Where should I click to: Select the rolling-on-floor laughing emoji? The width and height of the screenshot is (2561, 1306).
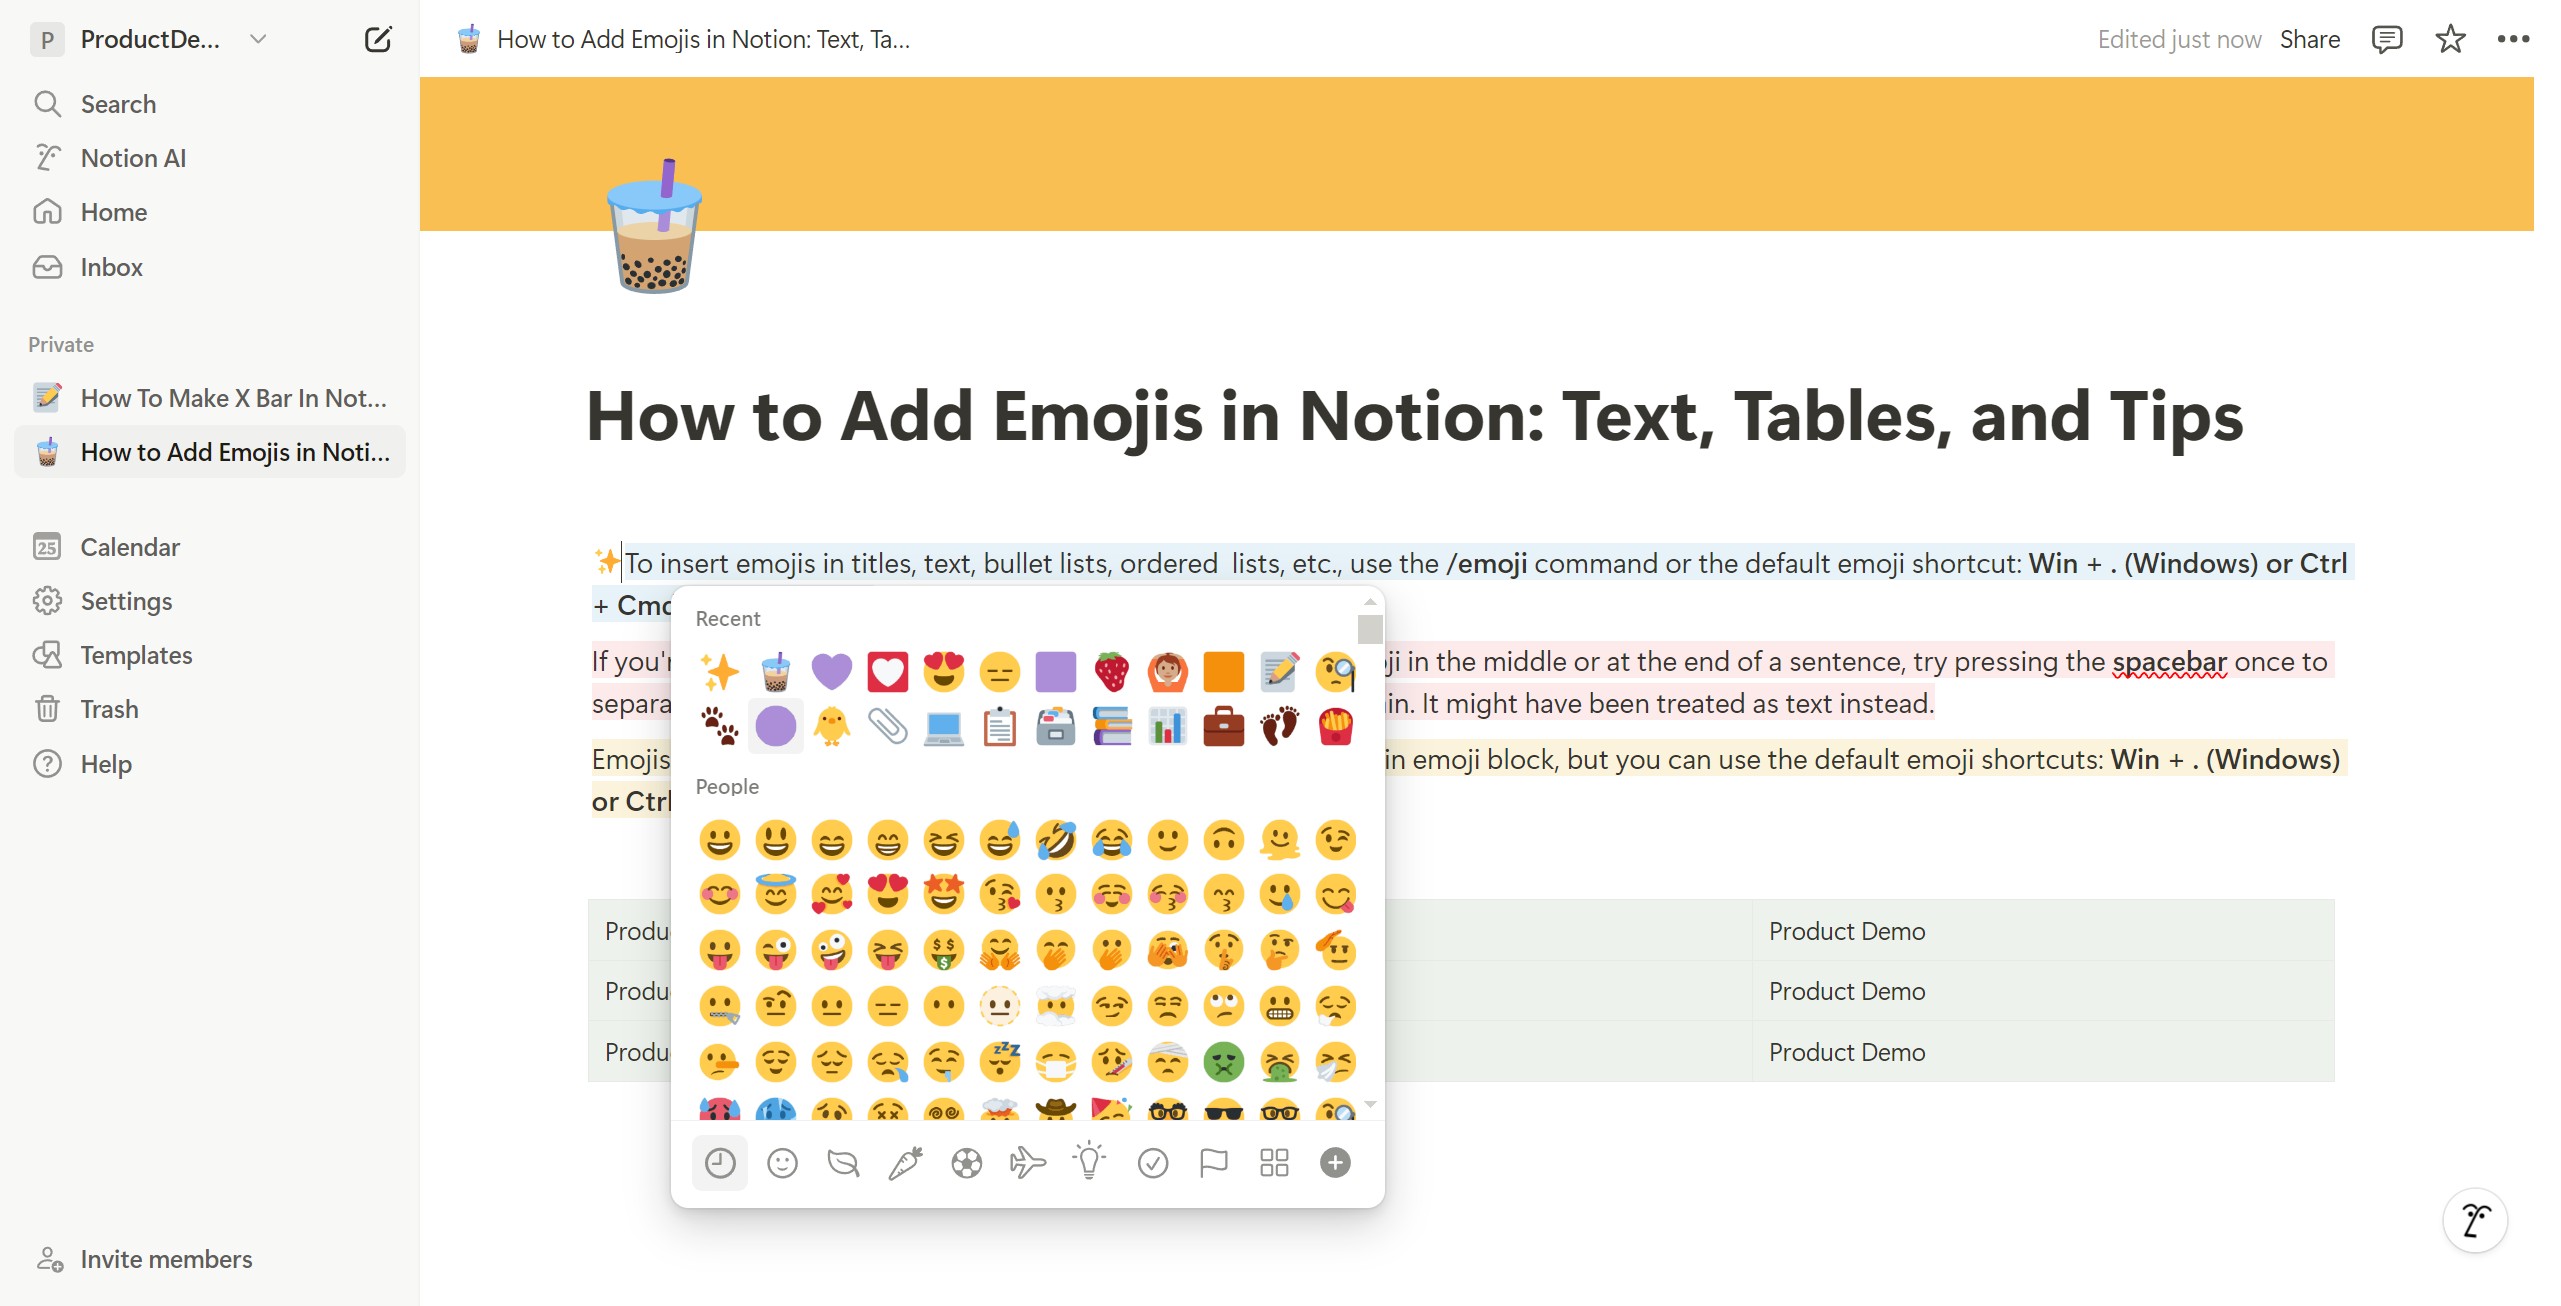1055,840
